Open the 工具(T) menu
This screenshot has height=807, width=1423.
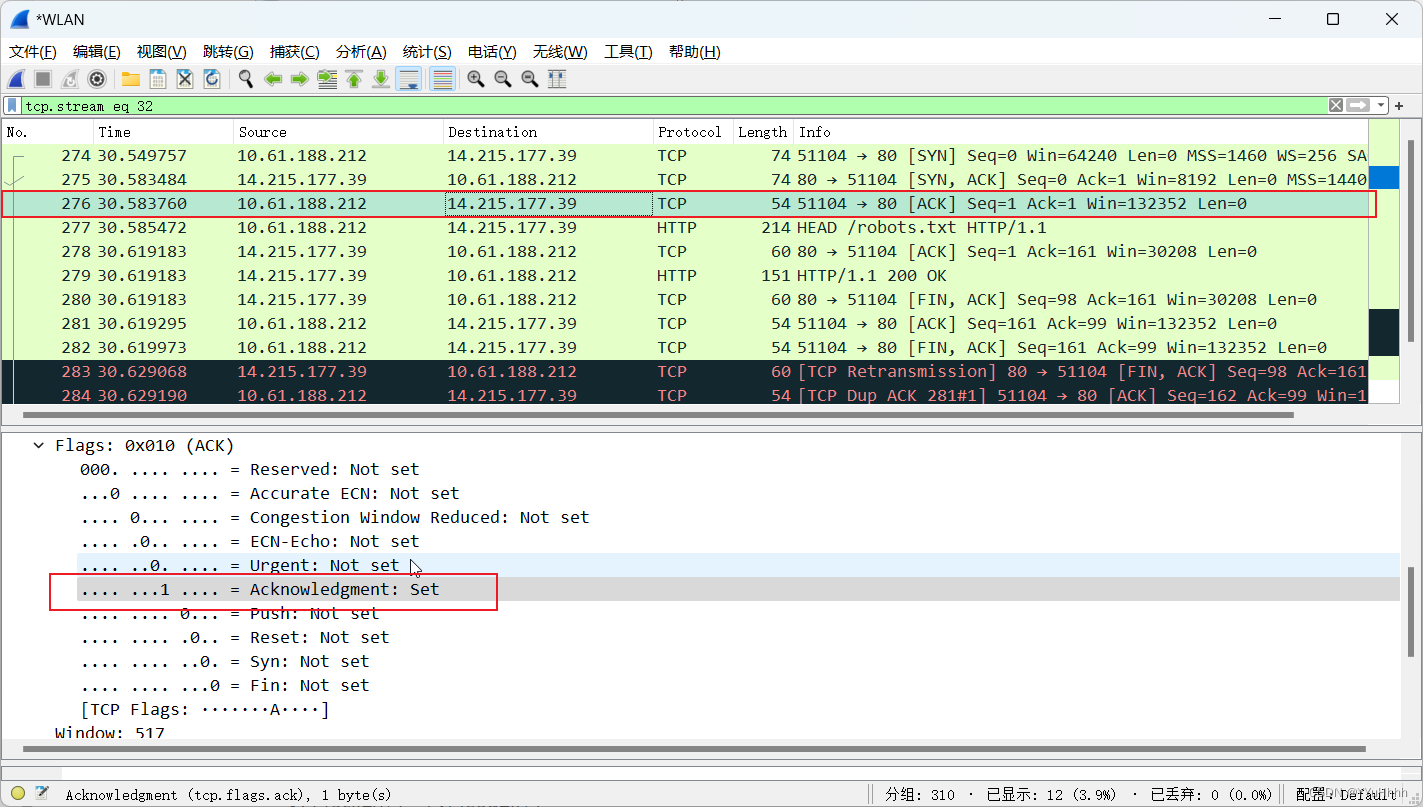(x=628, y=52)
